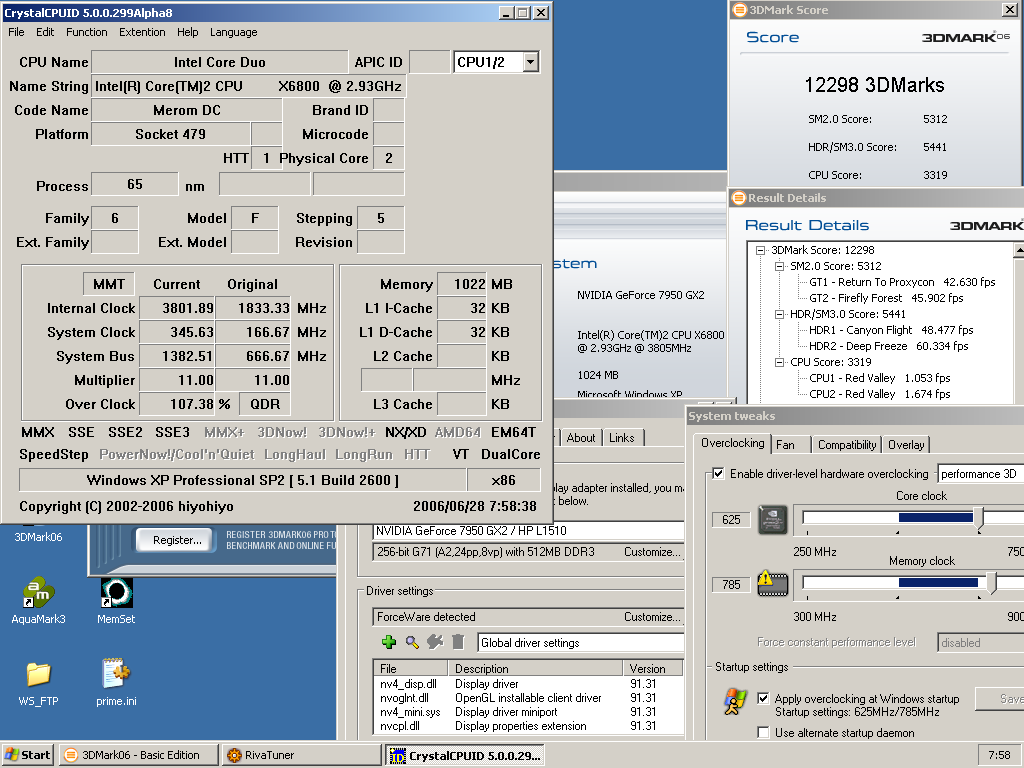Toggle Enable driver-level hardware overclocking
The width and height of the screenshot is (1024, 768).
(x=718, y=473)
